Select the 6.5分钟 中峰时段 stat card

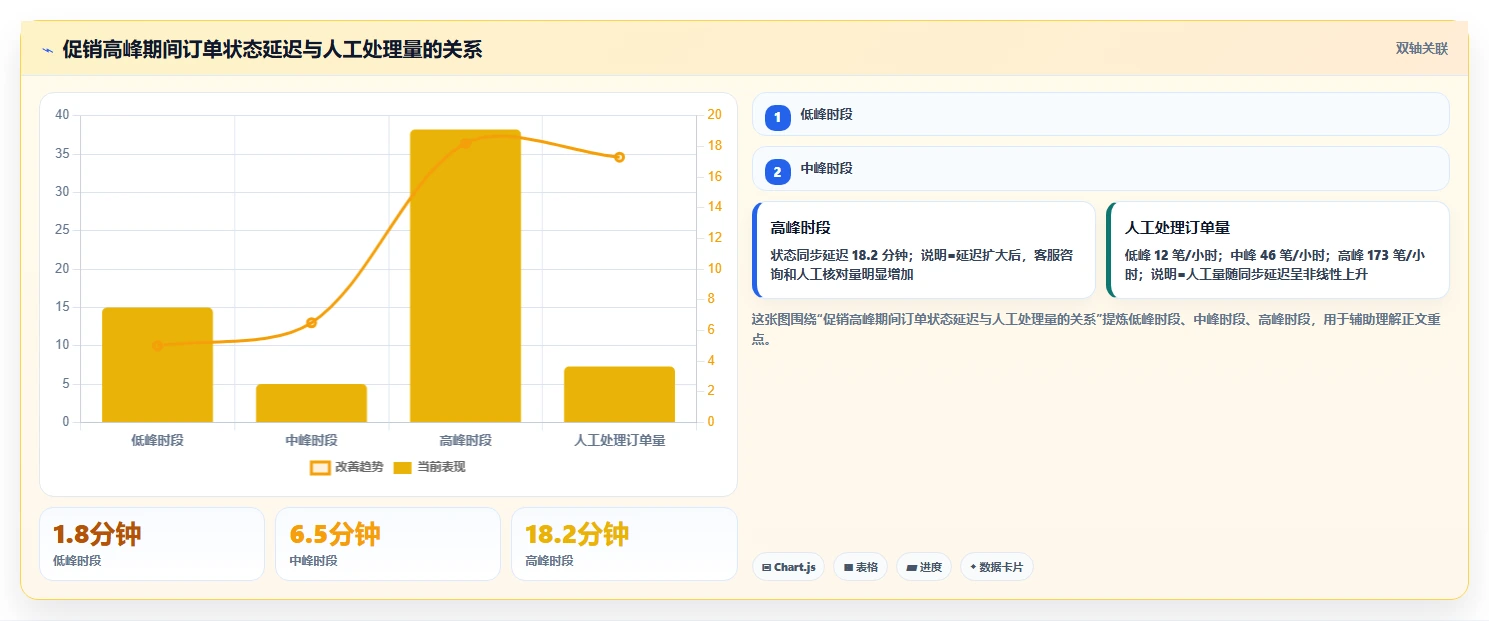tap(388, 544)
